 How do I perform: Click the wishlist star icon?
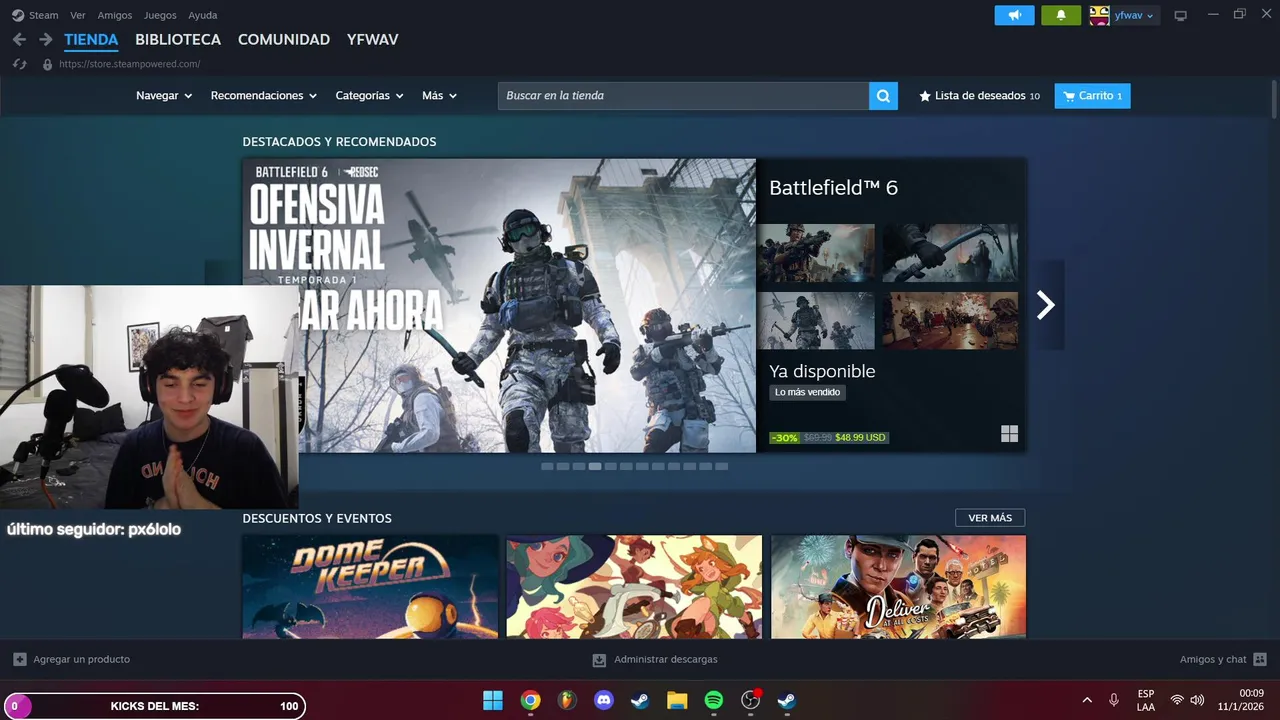[x=925, y=96]
